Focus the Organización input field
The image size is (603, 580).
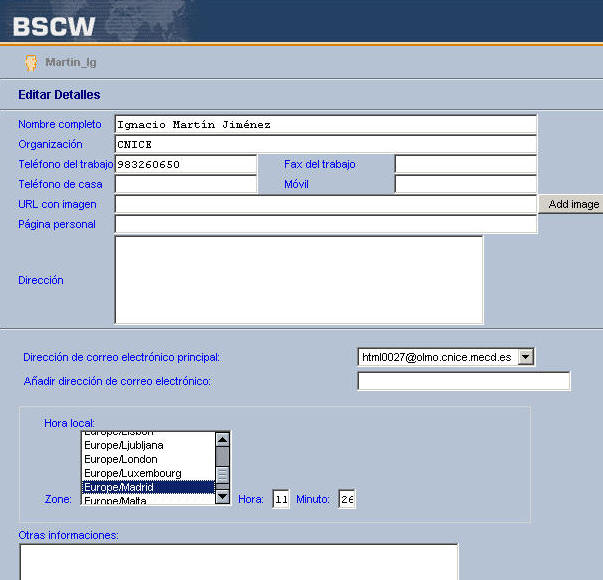pyautogui.click(x=325, y=144)
